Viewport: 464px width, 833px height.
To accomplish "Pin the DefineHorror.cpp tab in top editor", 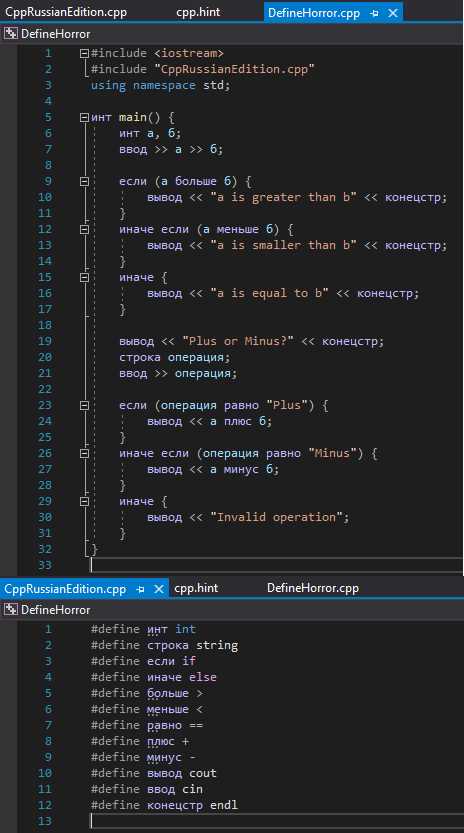I will click(x=375, y=13).
